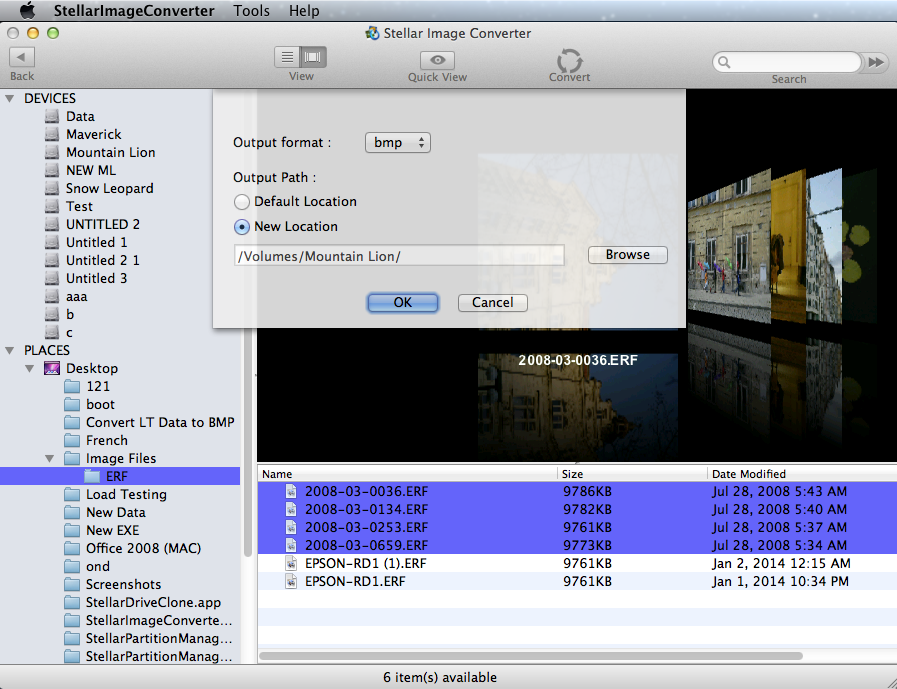This screenshot has width=897, height=689.
Task: Open the New EXE folder icon
Action: click(72, 530)
